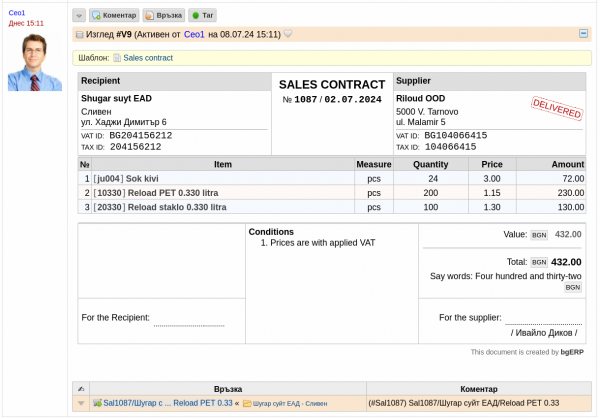Screen dimensions: 600x419
Task: Open the Sok kivi item link
Action: (x=144, y=178)
